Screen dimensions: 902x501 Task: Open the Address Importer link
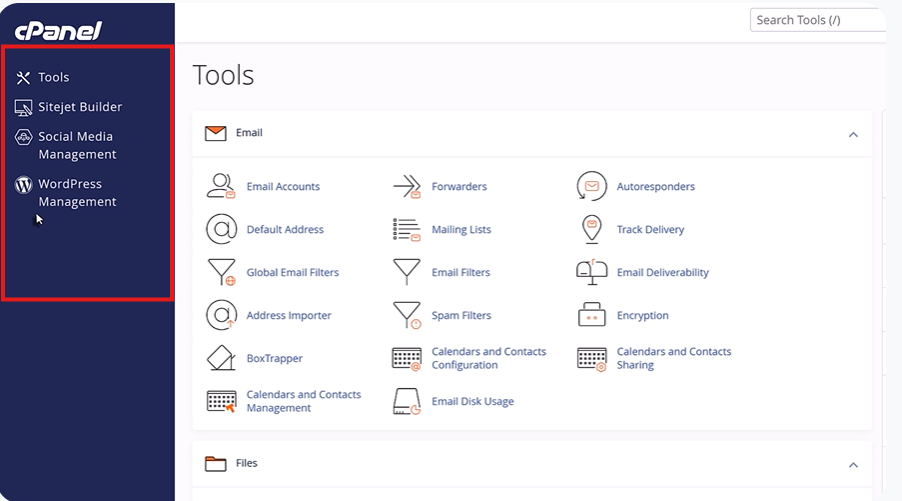click(289, 315)
